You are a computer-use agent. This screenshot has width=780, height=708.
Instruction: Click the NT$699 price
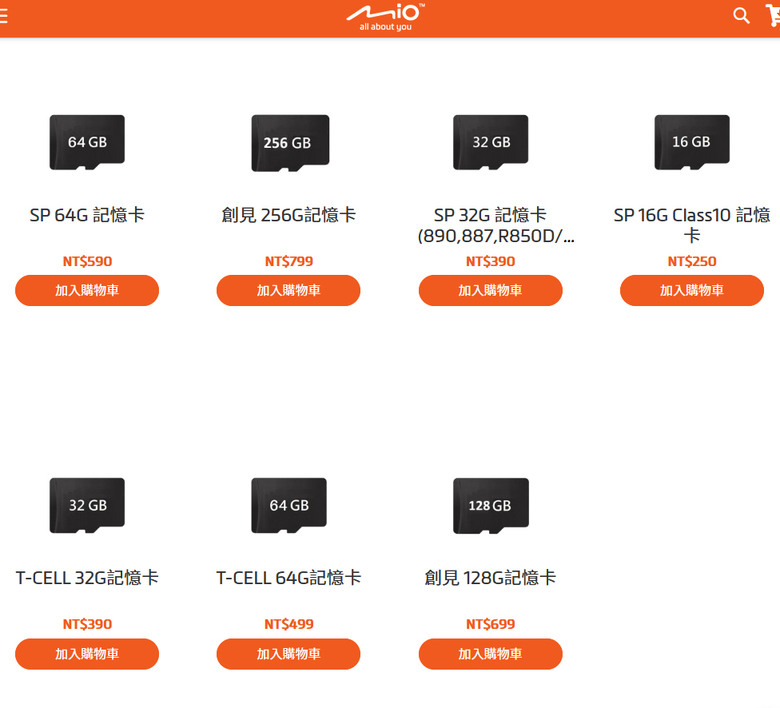[490, 624]
